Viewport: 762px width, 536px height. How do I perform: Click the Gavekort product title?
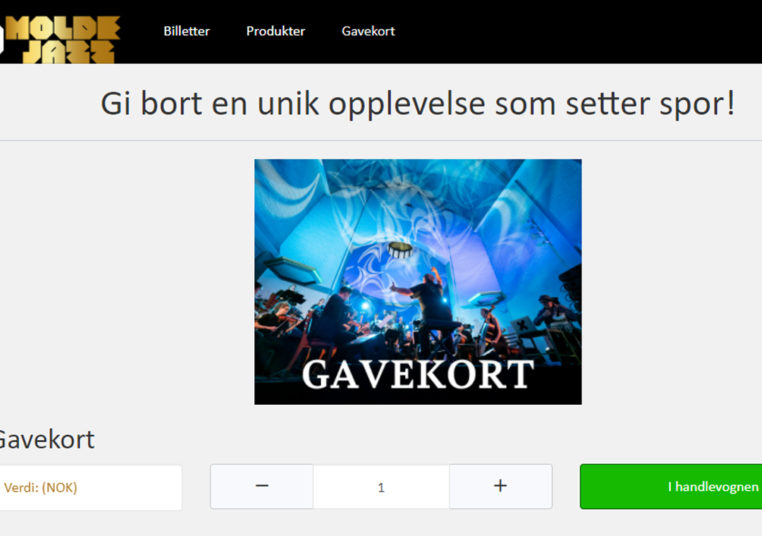coord(47,440)
